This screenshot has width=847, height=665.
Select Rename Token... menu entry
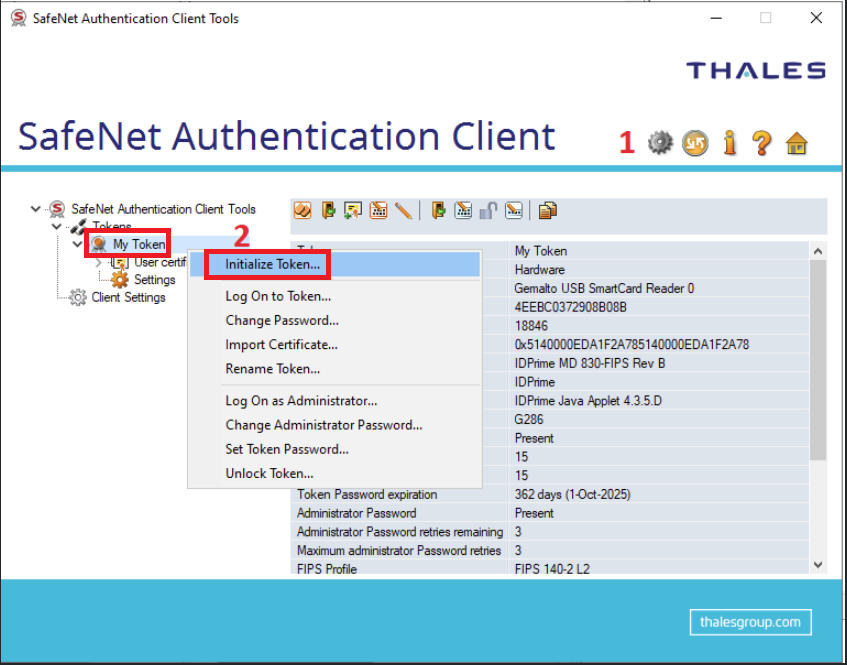(x=335, y=369)
